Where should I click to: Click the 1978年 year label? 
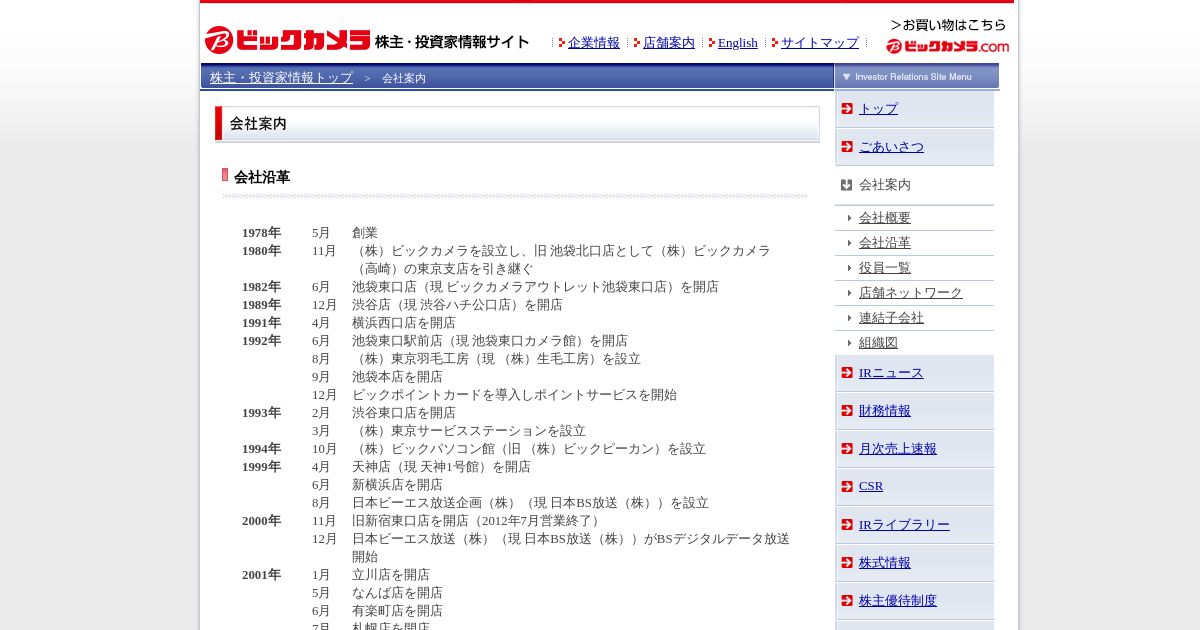tap(261, 233)
